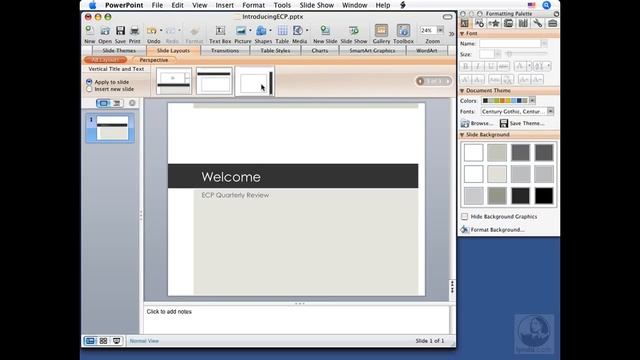Click the Shapes toolbar icon
640x360 pixels.
(261, 31)
